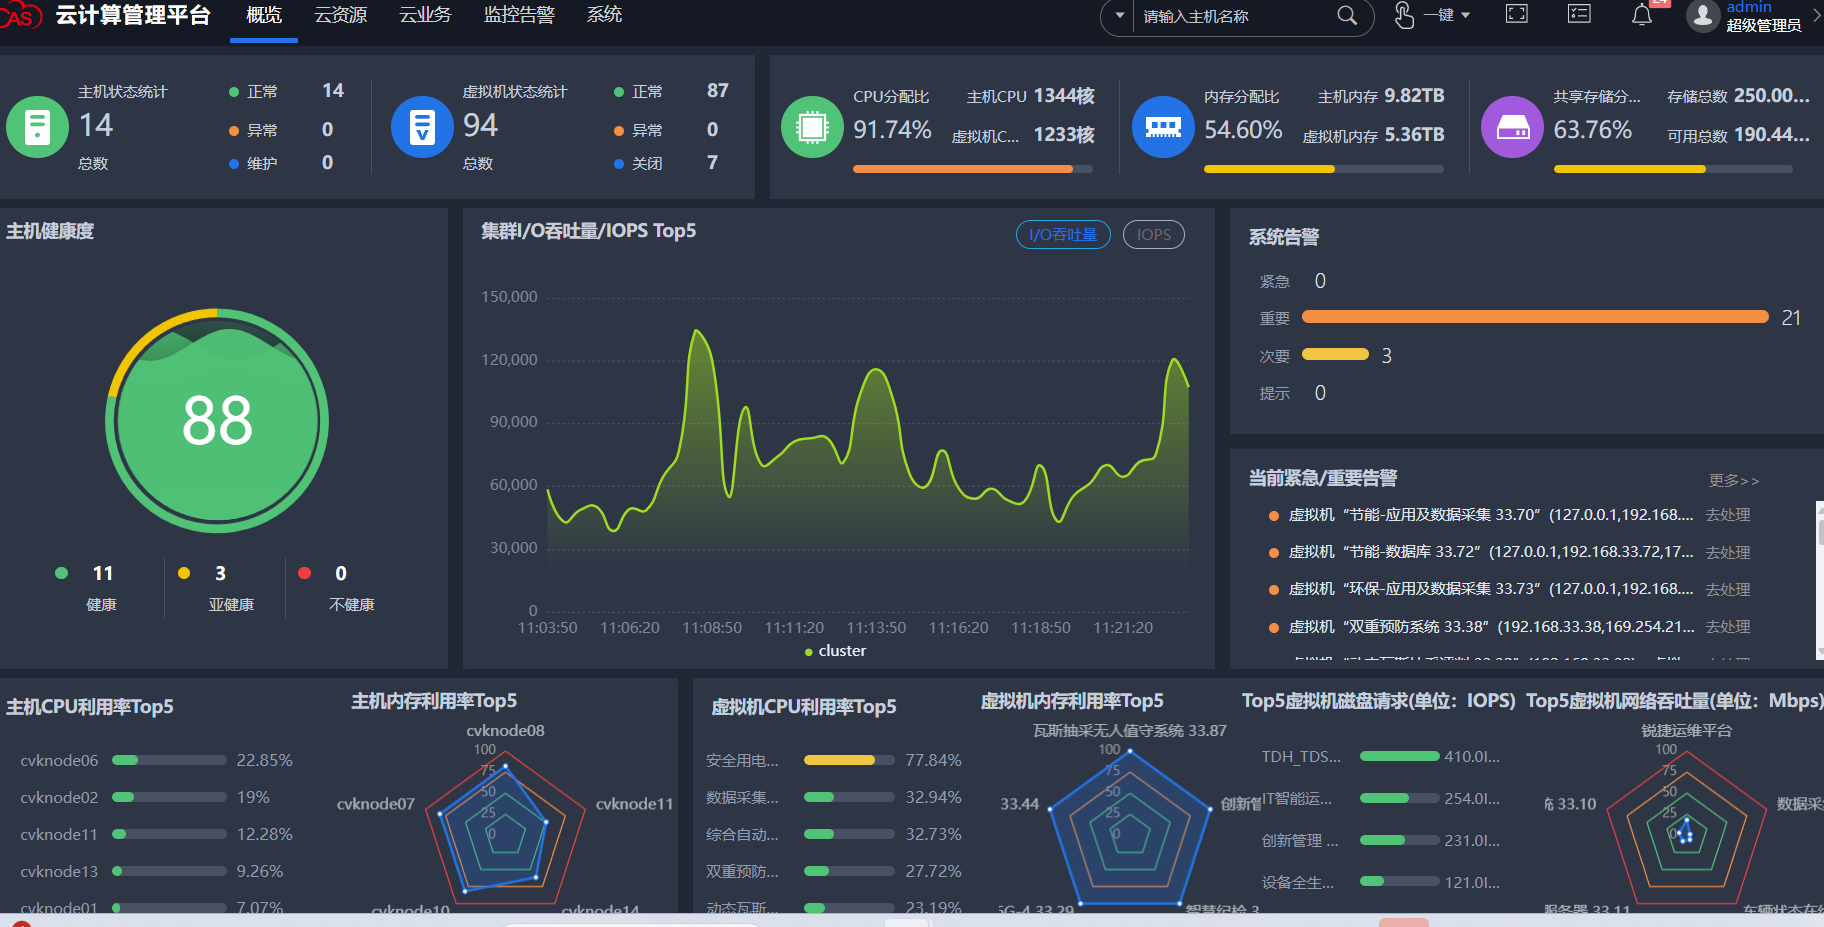Click the CPU allocation chip icon

812,127
